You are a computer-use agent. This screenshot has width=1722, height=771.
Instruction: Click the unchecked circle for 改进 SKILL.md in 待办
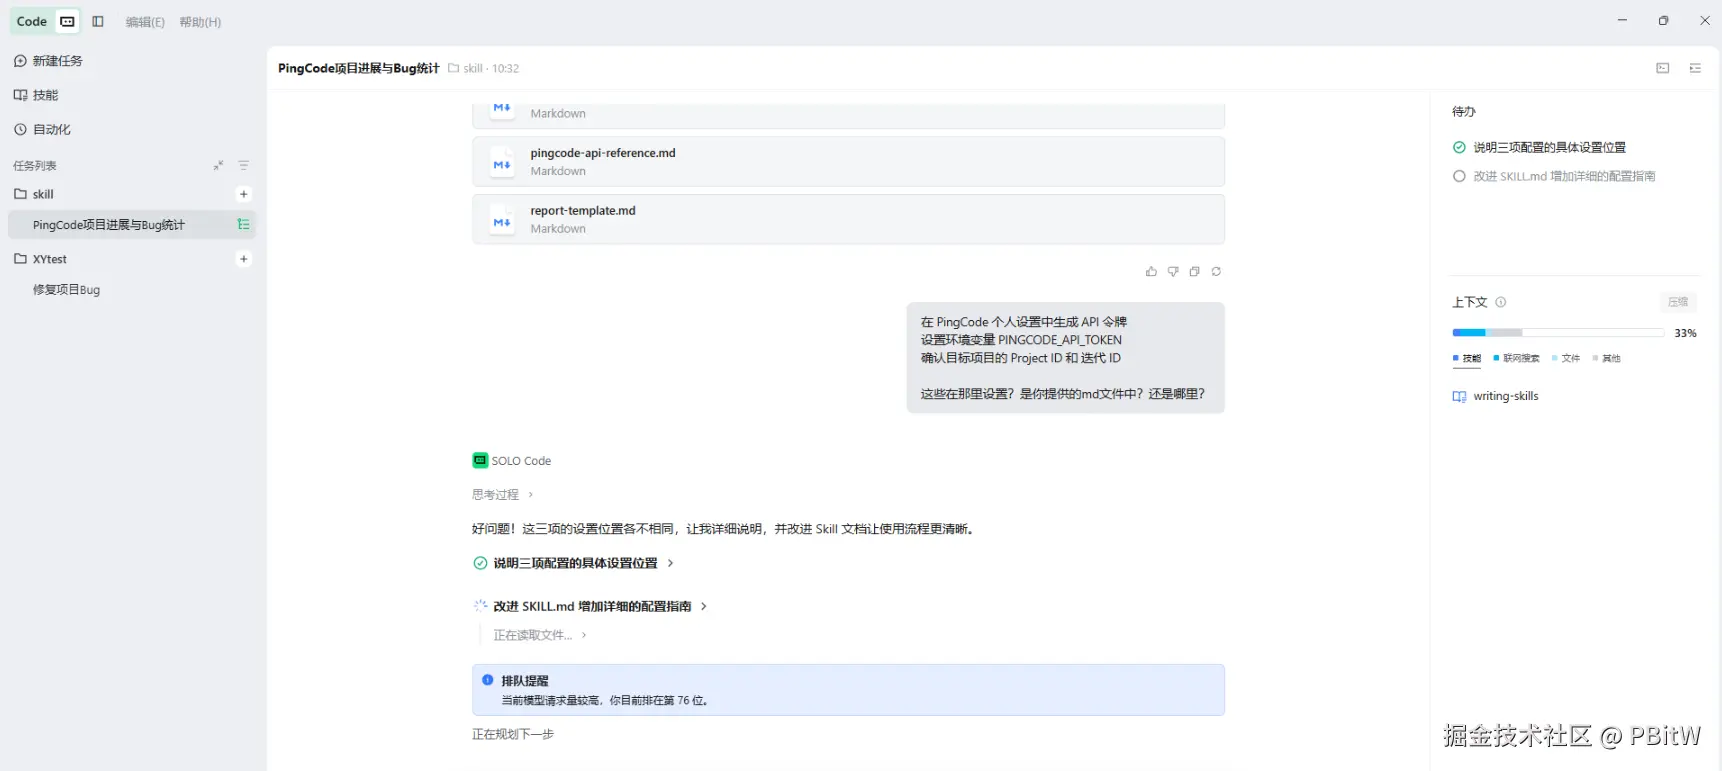[x=1459, y=176]
